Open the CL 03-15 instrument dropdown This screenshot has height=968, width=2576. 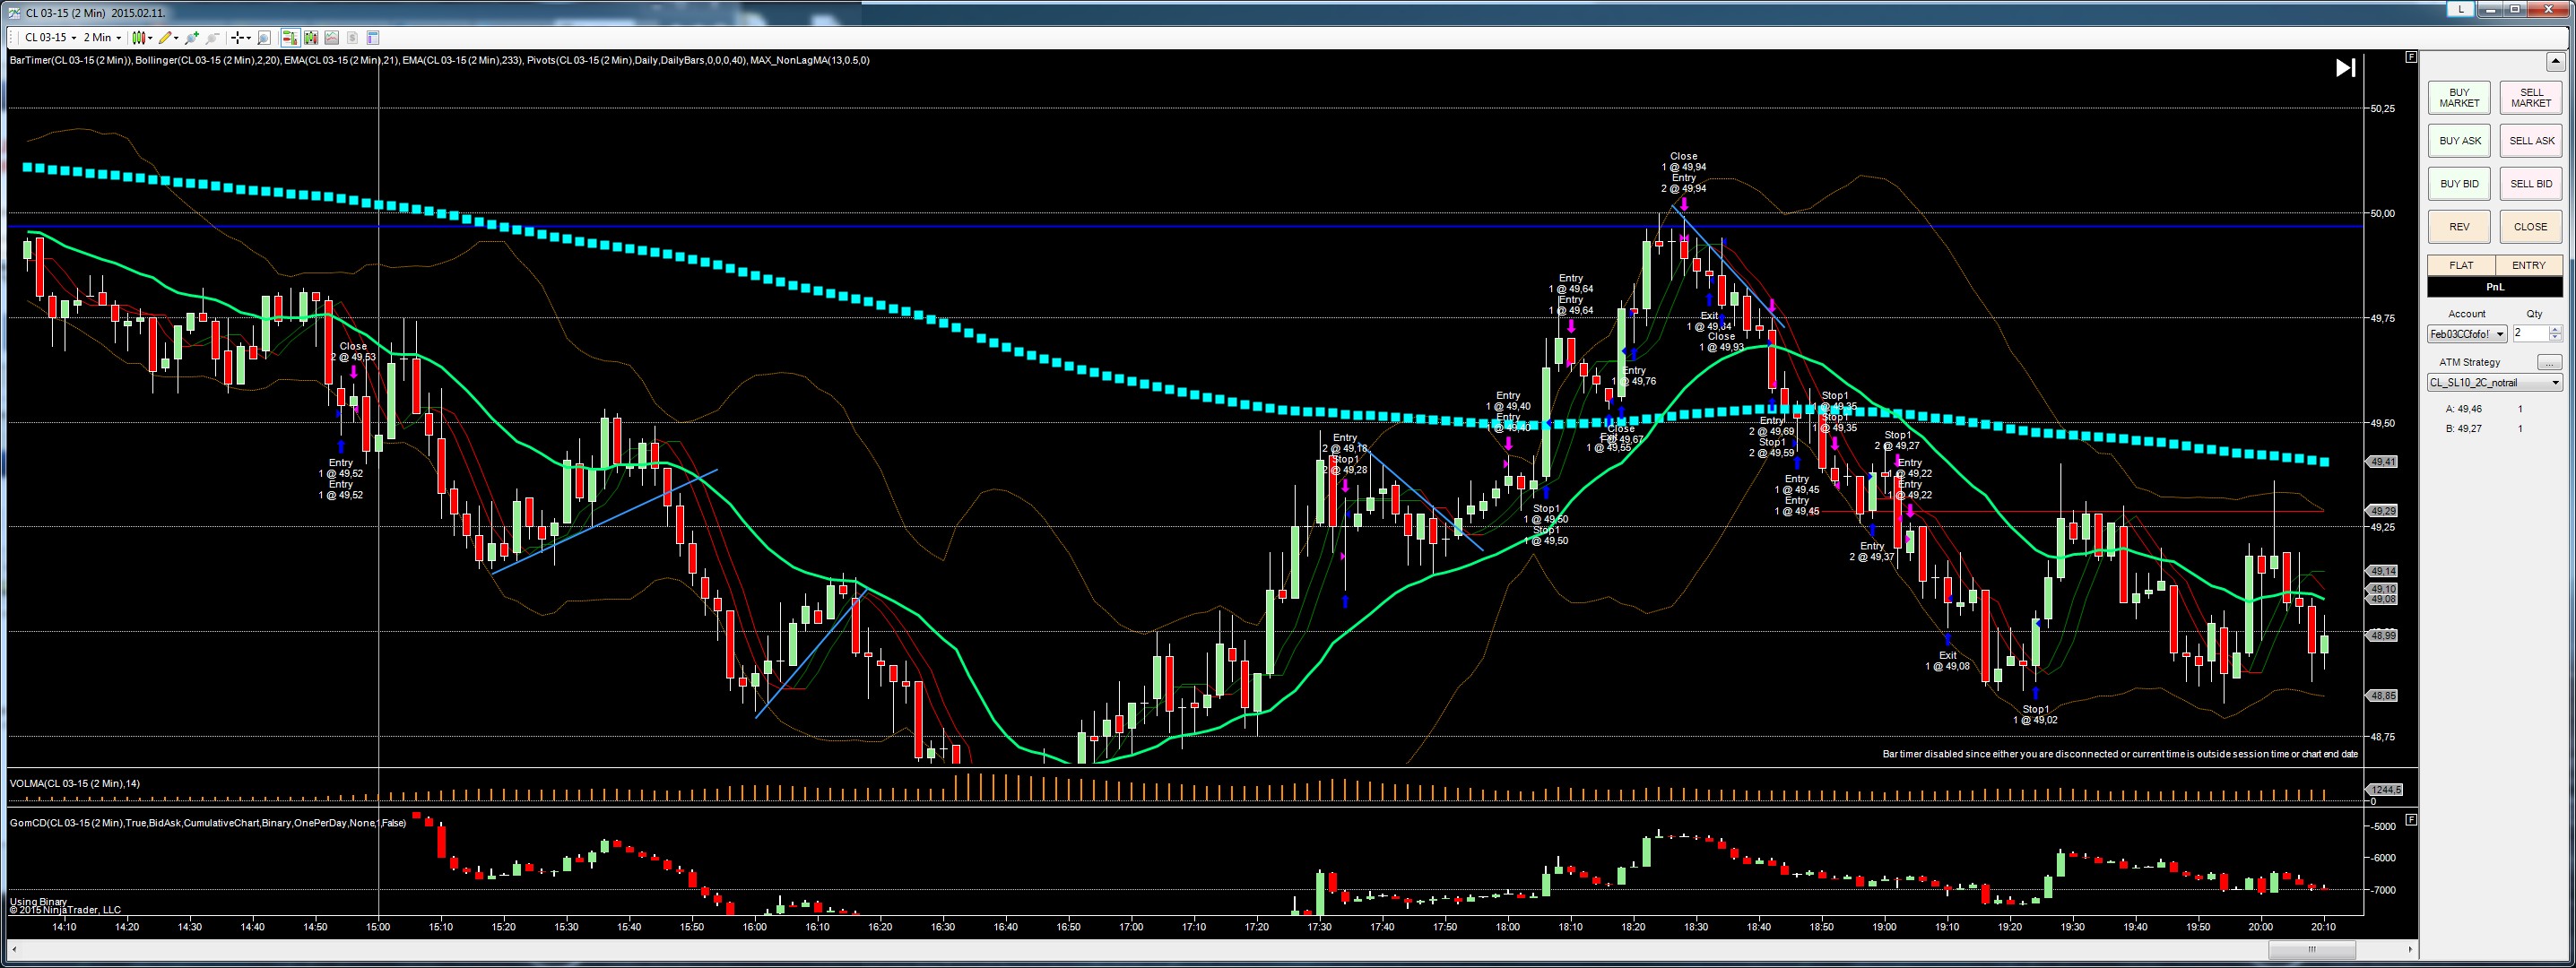pos(50,38)
